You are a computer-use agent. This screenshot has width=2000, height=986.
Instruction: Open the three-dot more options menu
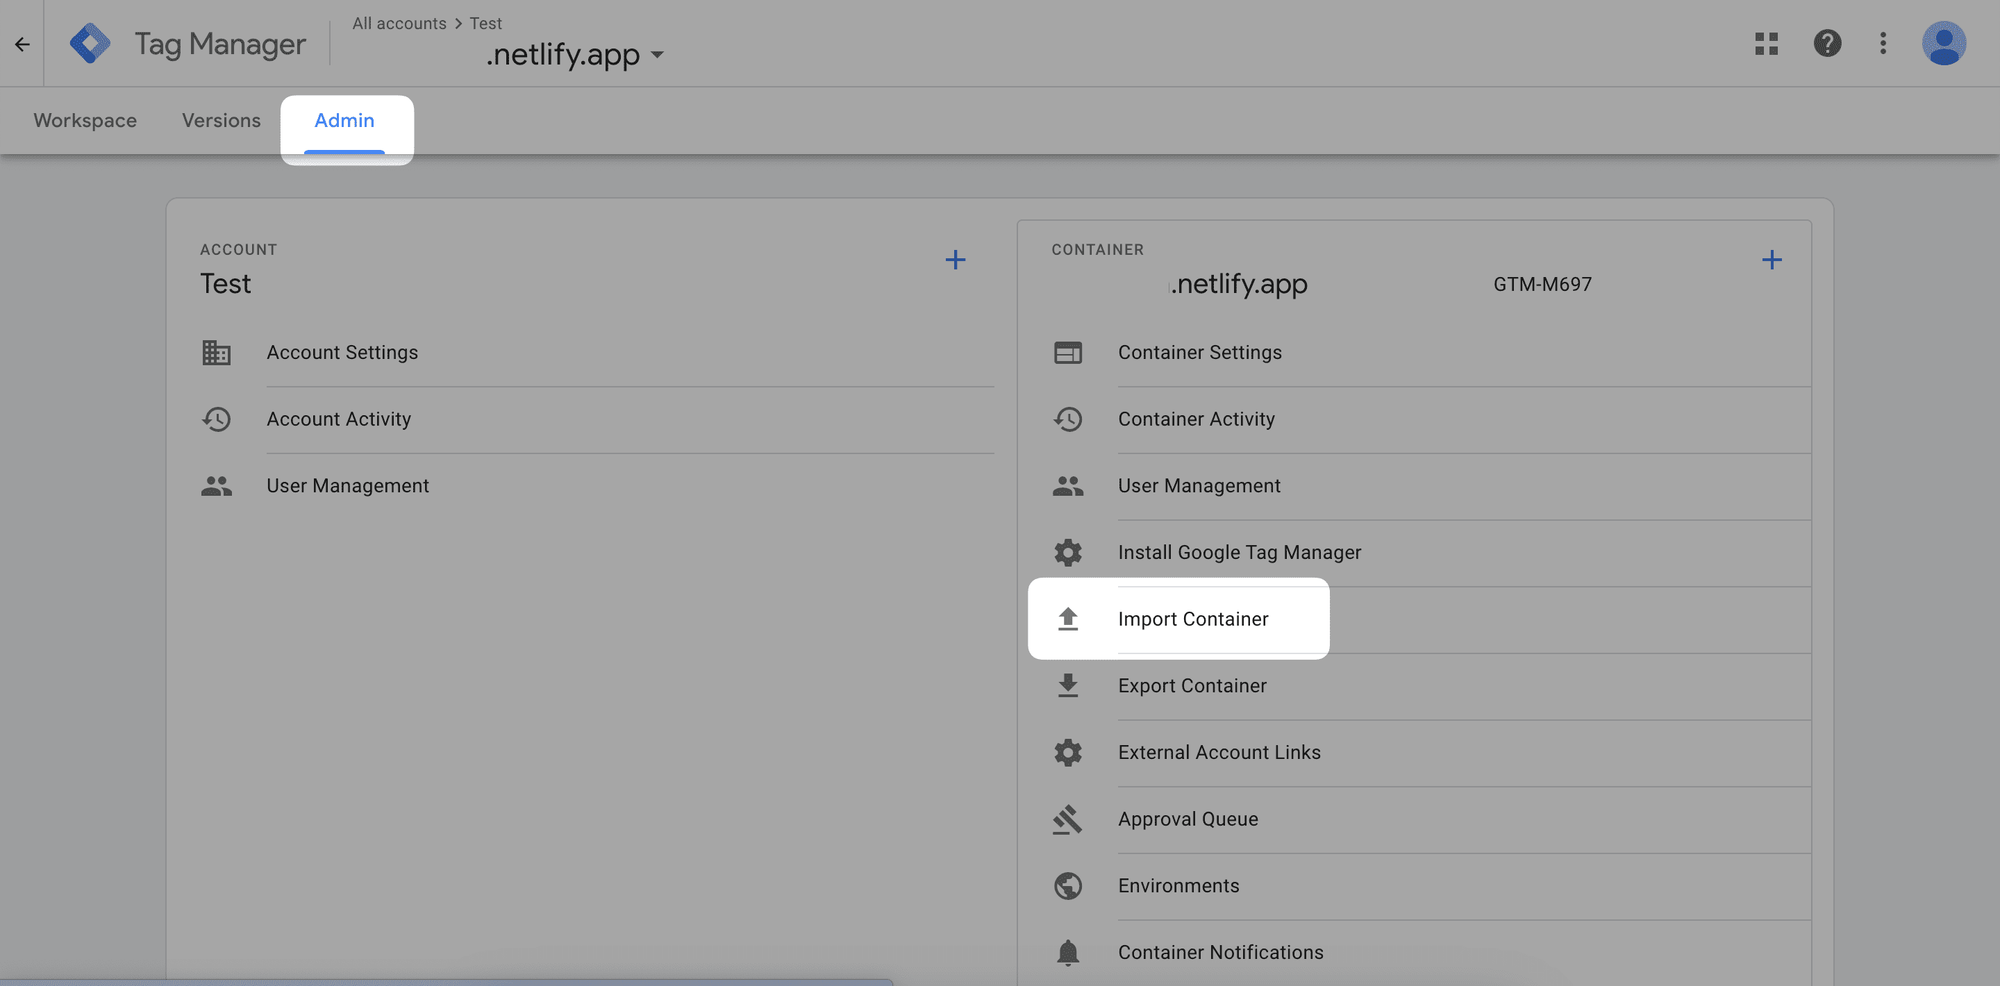click(1883, 43)
